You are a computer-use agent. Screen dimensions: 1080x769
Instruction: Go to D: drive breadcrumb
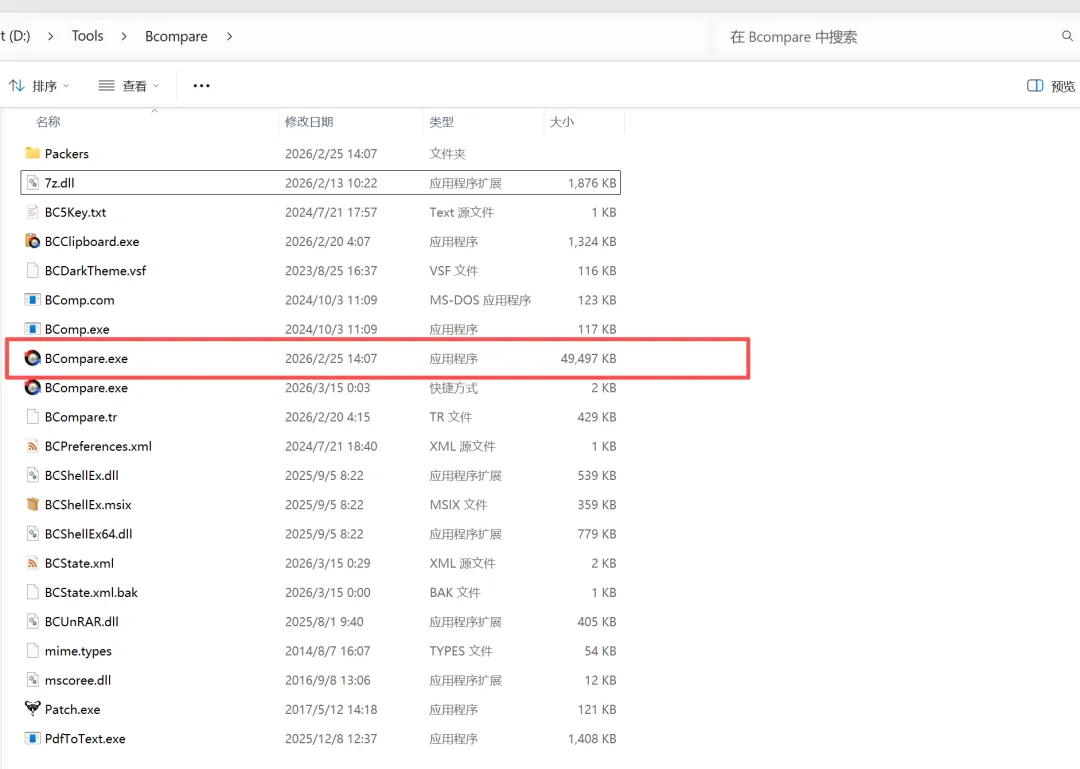(x=15, y=36)
